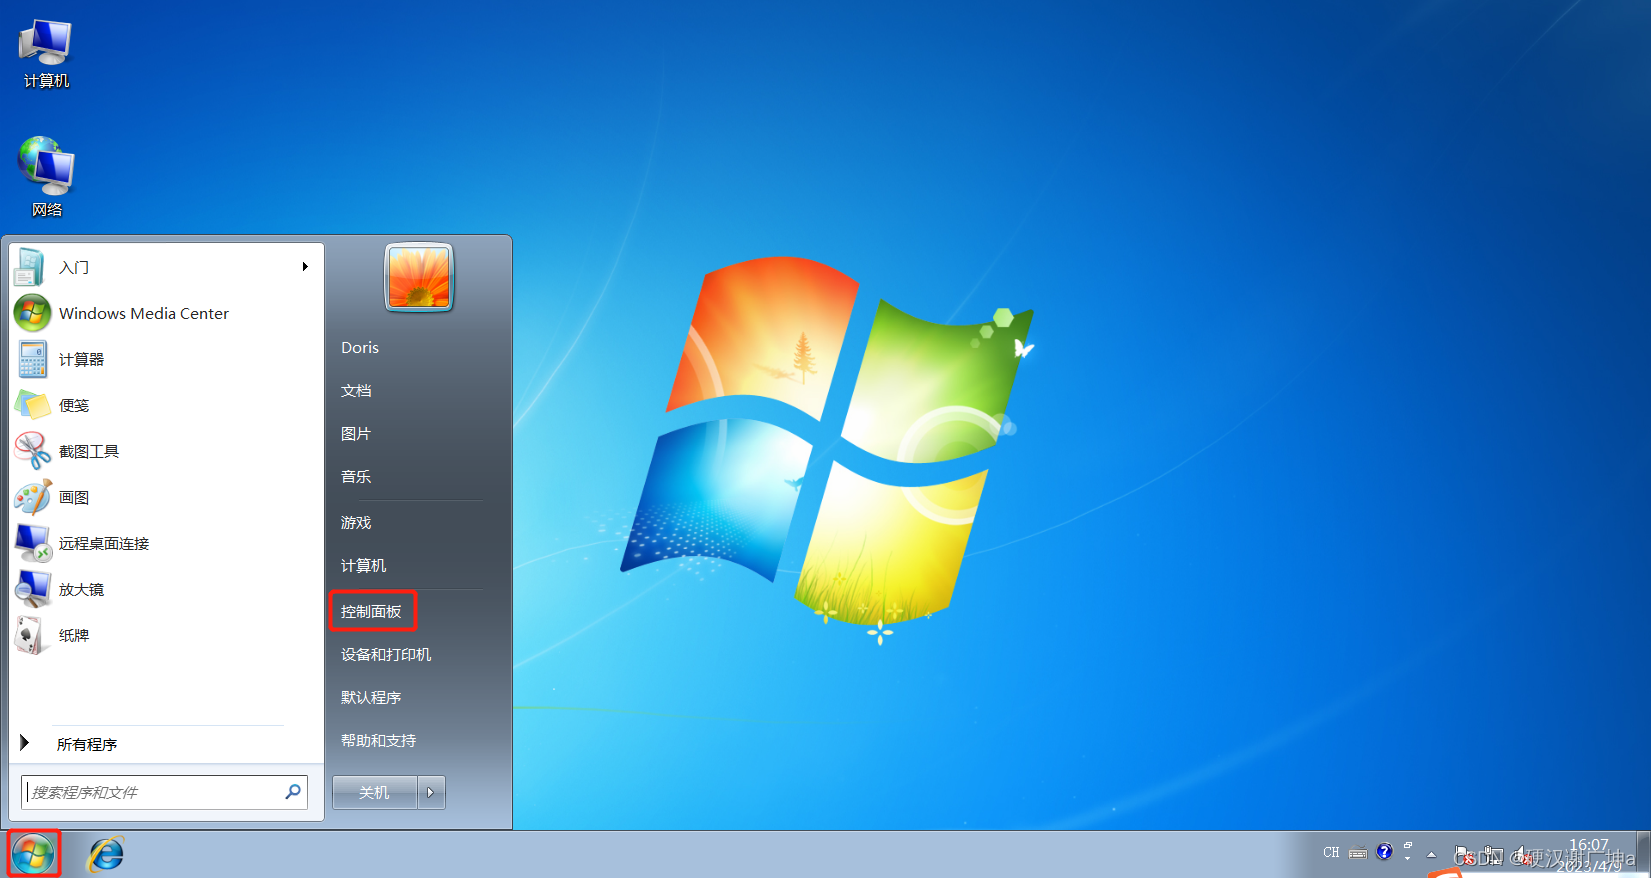1651x878 pixels.
Task: Click the volume speaker tray icon
Action: (1523, 855)
